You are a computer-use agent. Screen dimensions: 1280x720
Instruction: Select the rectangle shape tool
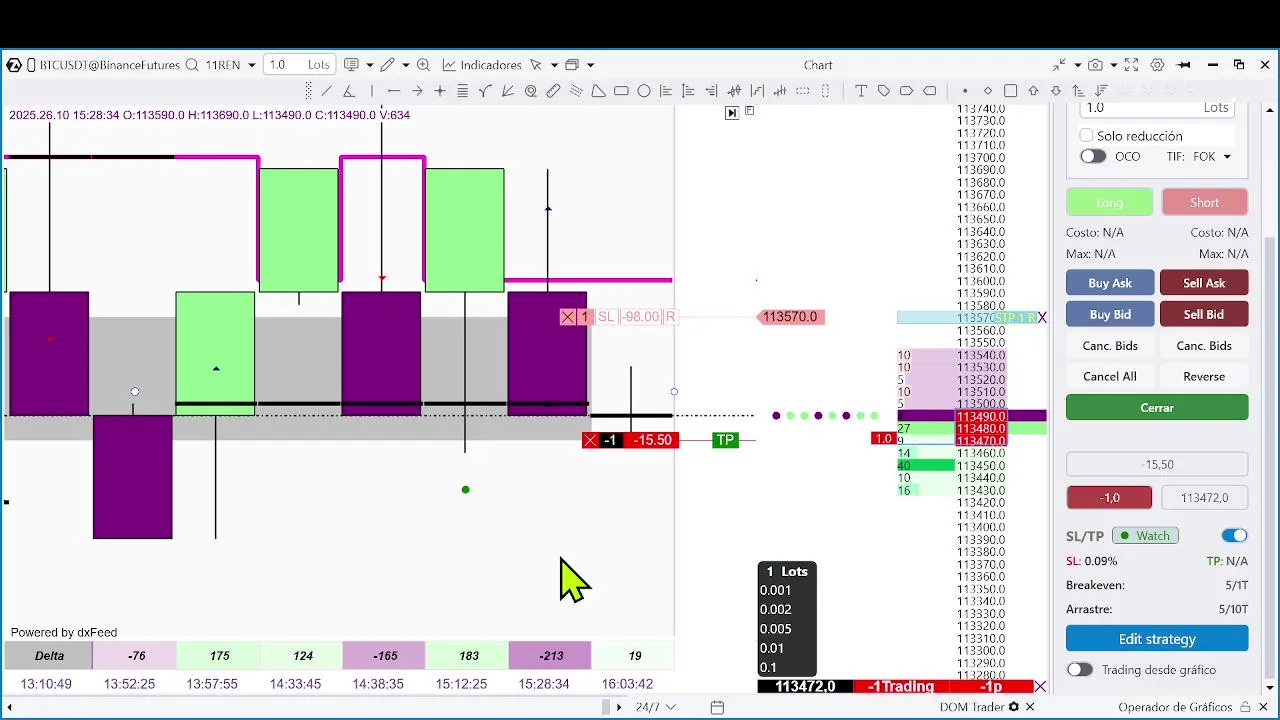621,91
